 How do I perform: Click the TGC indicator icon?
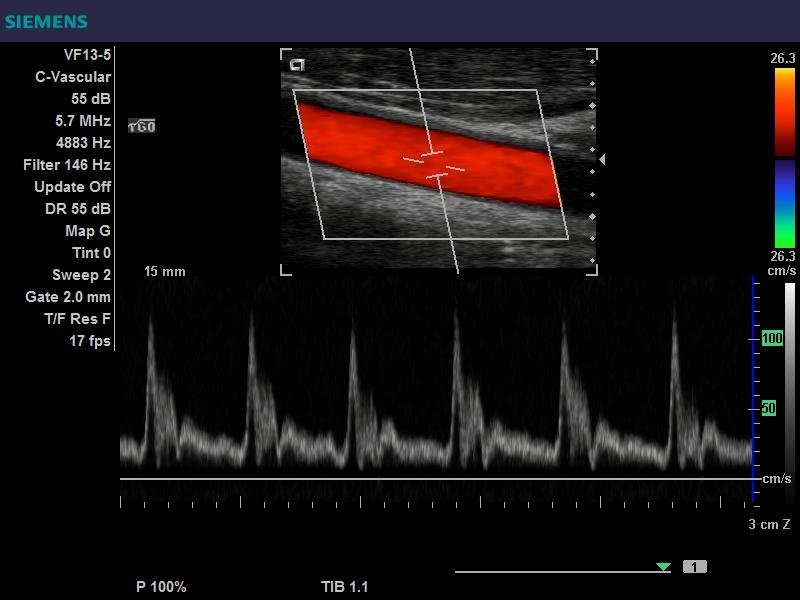pyautogui.click(x=141, y=126)
